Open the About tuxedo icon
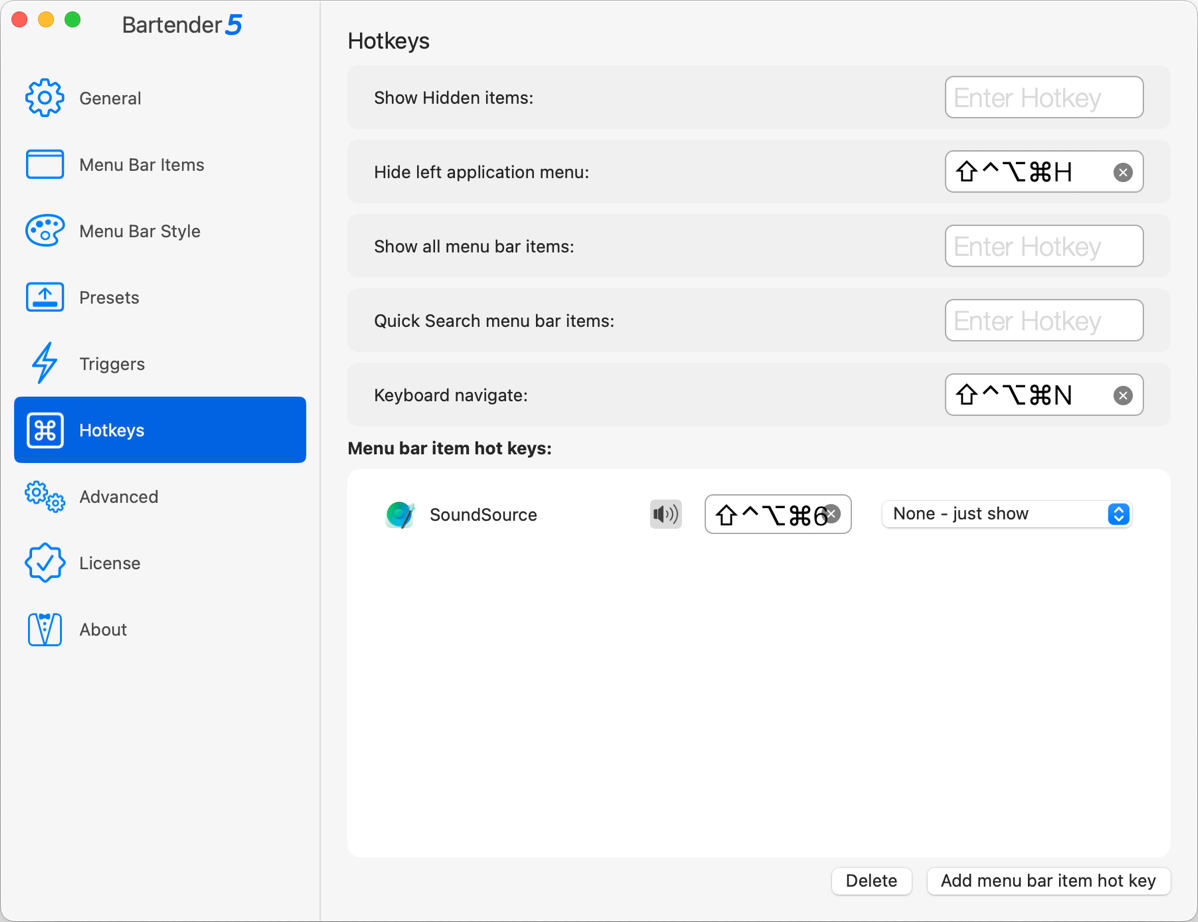The image size is (1198, 922). 44,629
